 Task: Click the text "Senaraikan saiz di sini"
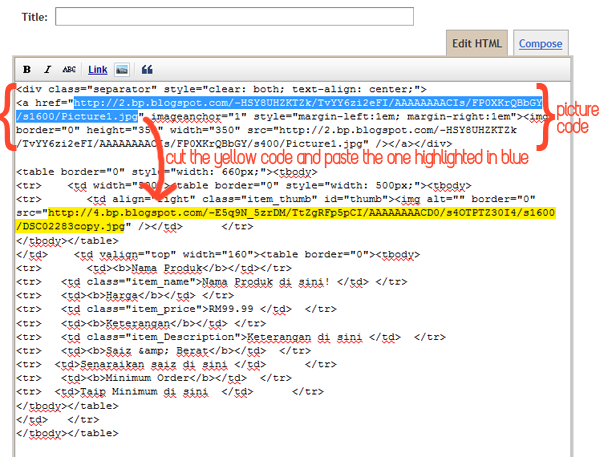(154, 364)
